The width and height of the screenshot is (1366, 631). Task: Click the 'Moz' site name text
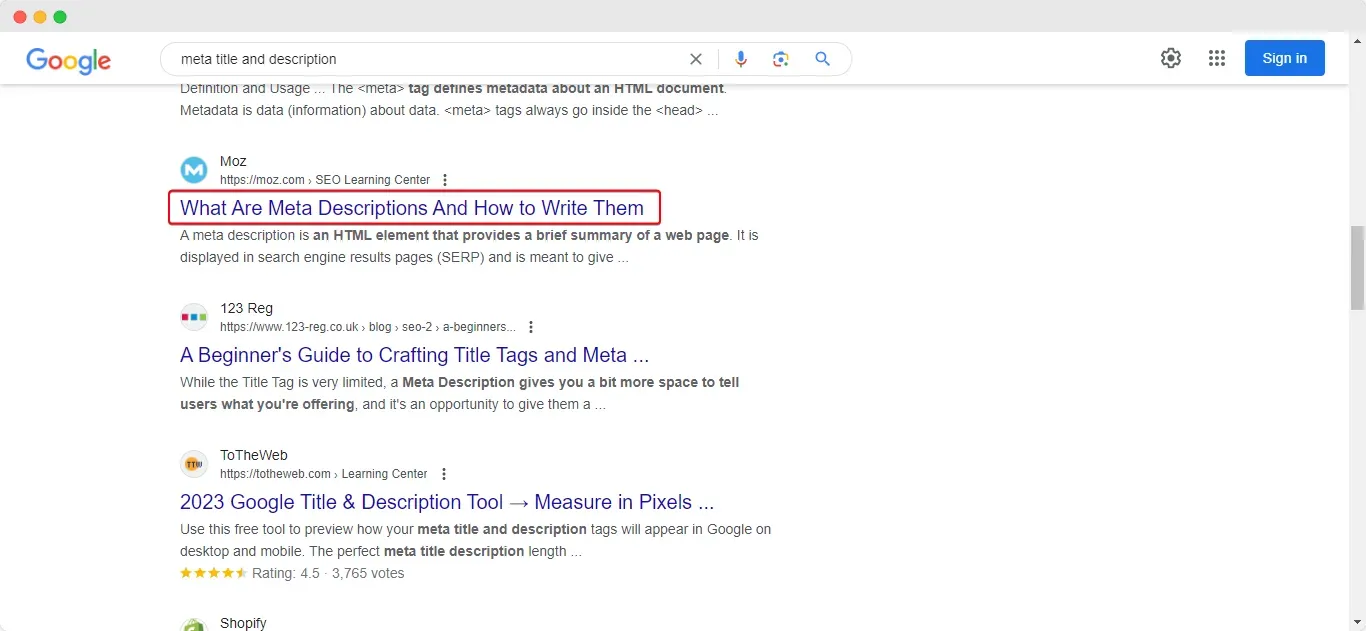(233, 161)
